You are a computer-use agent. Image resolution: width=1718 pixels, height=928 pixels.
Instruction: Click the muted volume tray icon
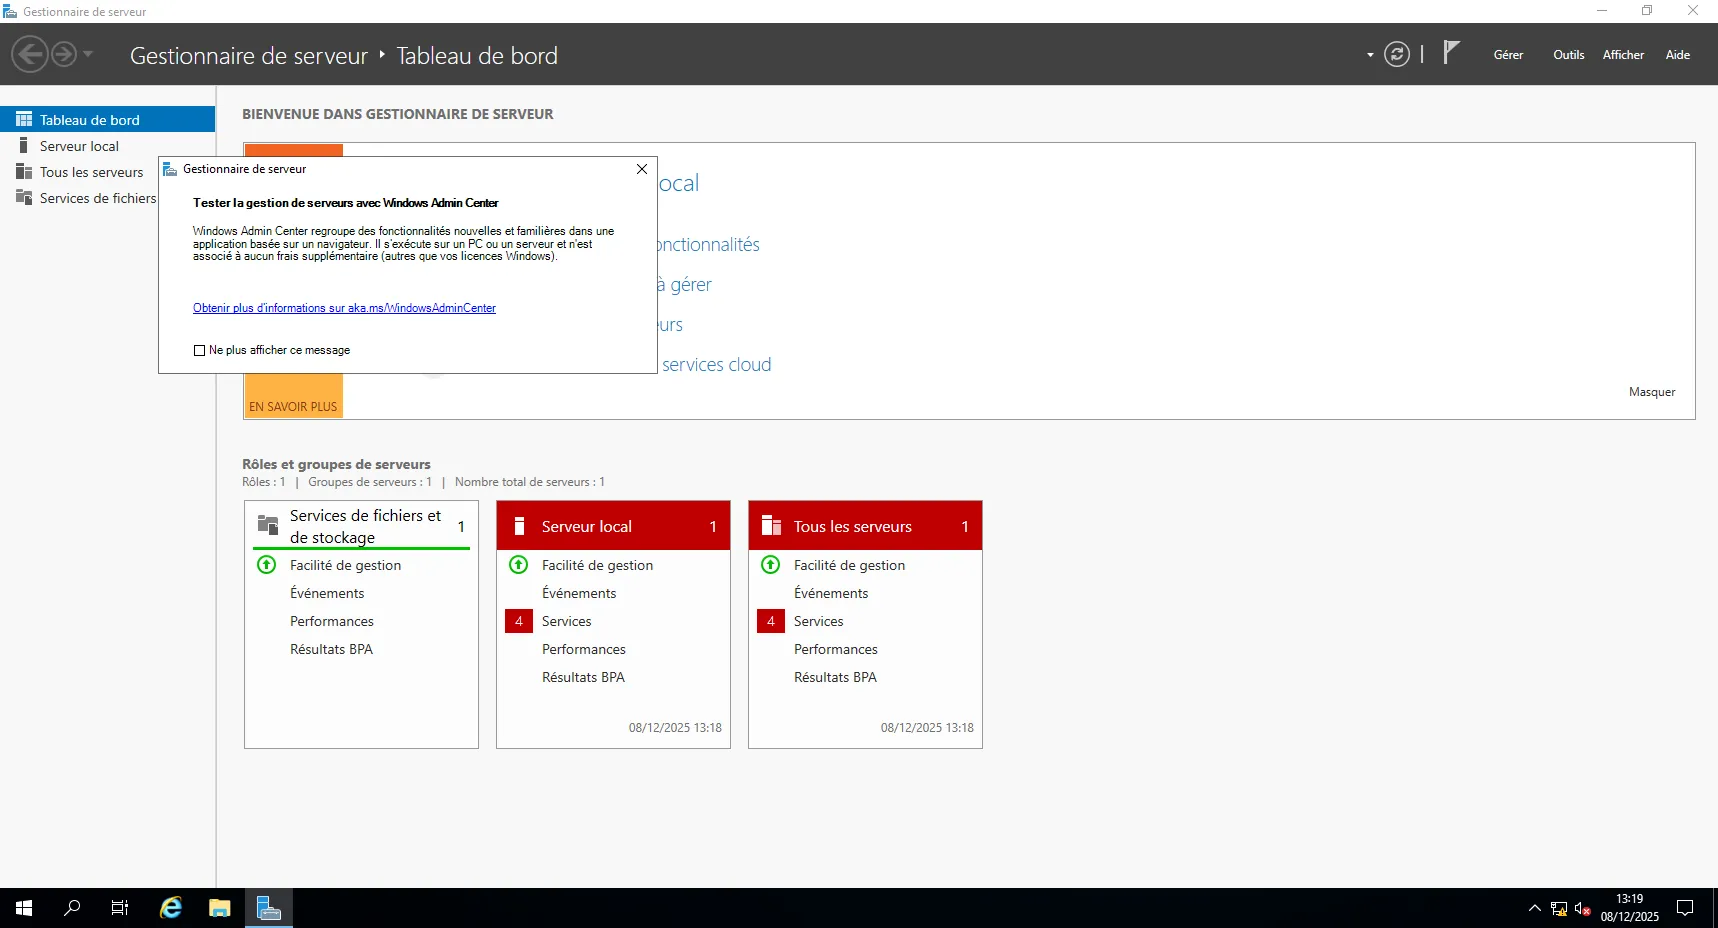coord(1583,908)
